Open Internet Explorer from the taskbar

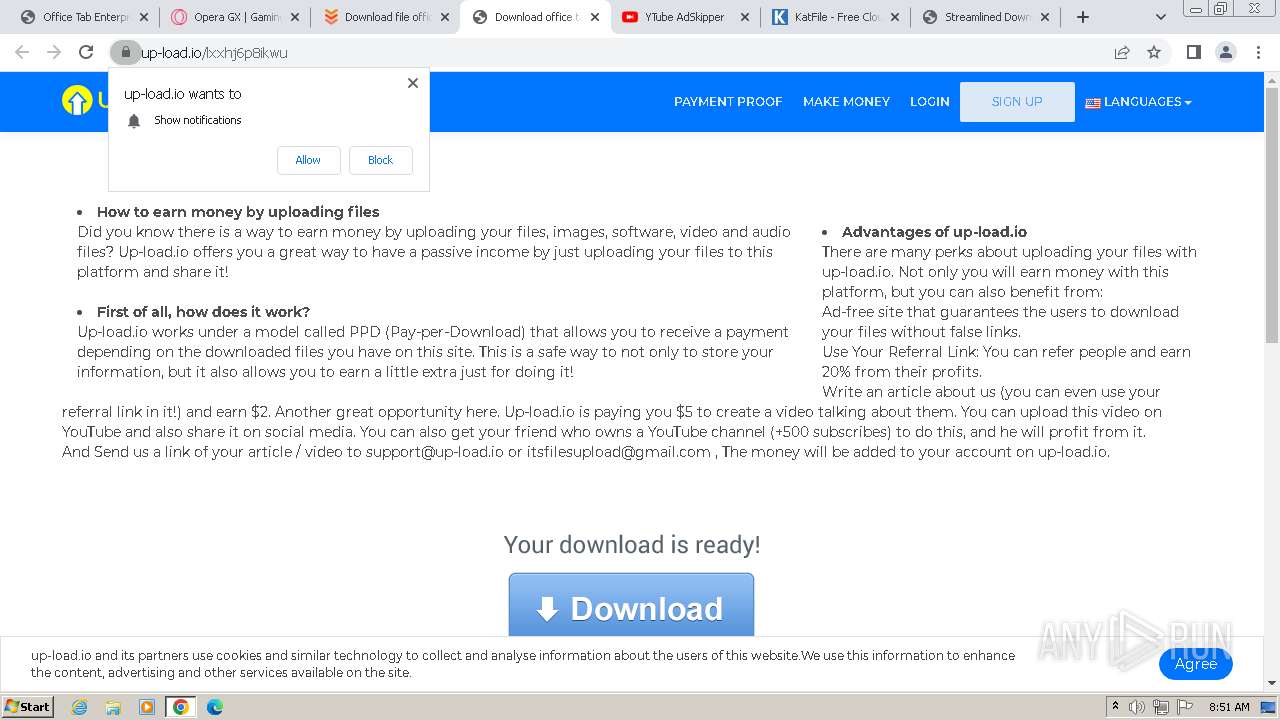point(80,707)
